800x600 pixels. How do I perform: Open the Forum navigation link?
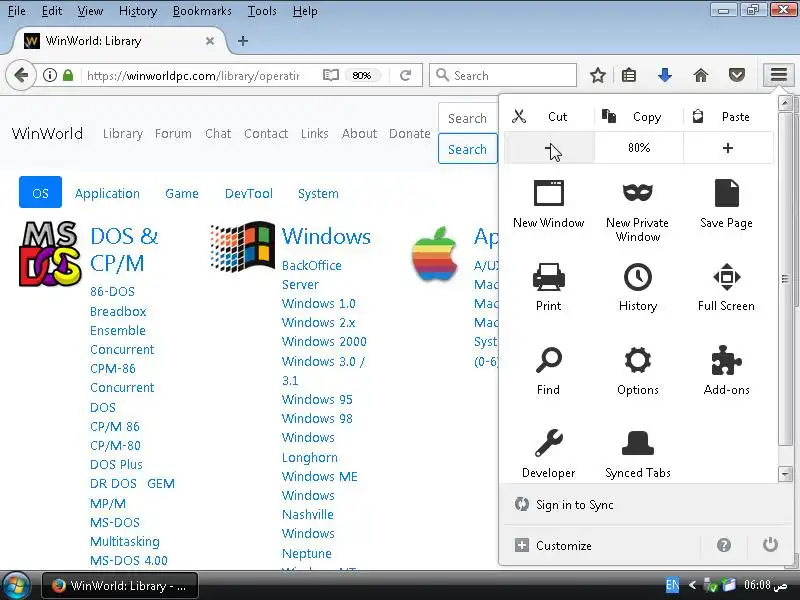click(173, 134)
